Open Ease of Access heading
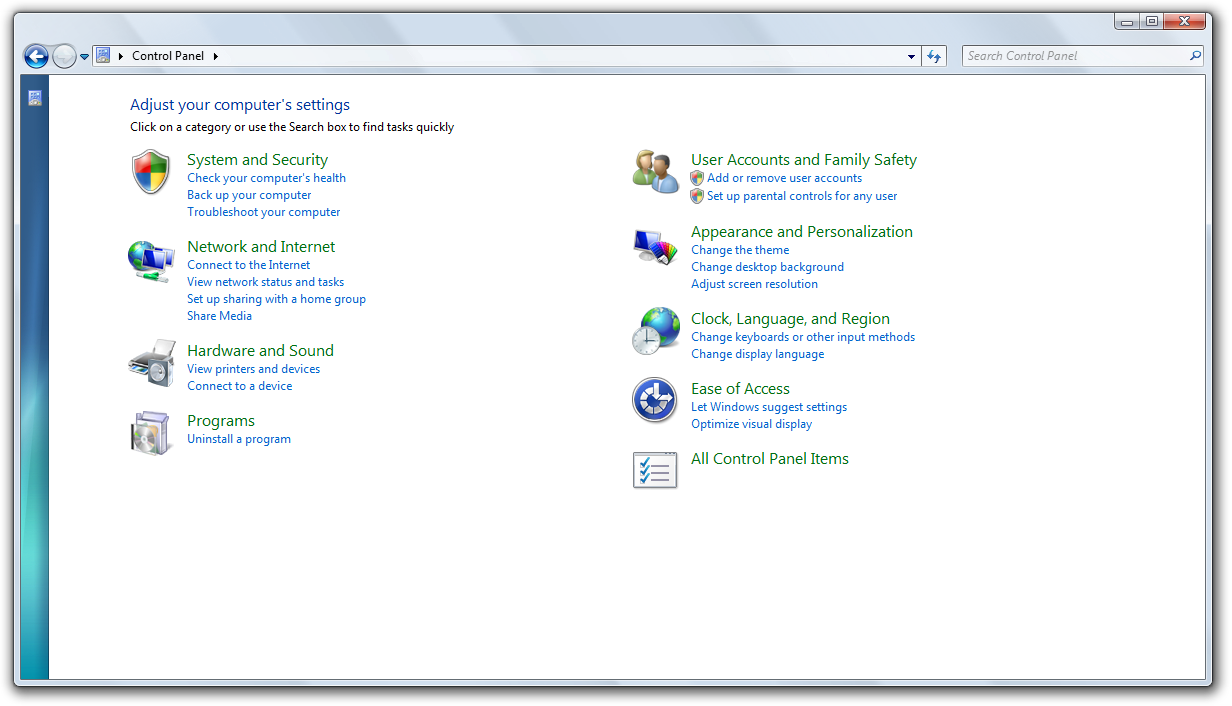1232x706 pixels. click(x=740, y=388)
